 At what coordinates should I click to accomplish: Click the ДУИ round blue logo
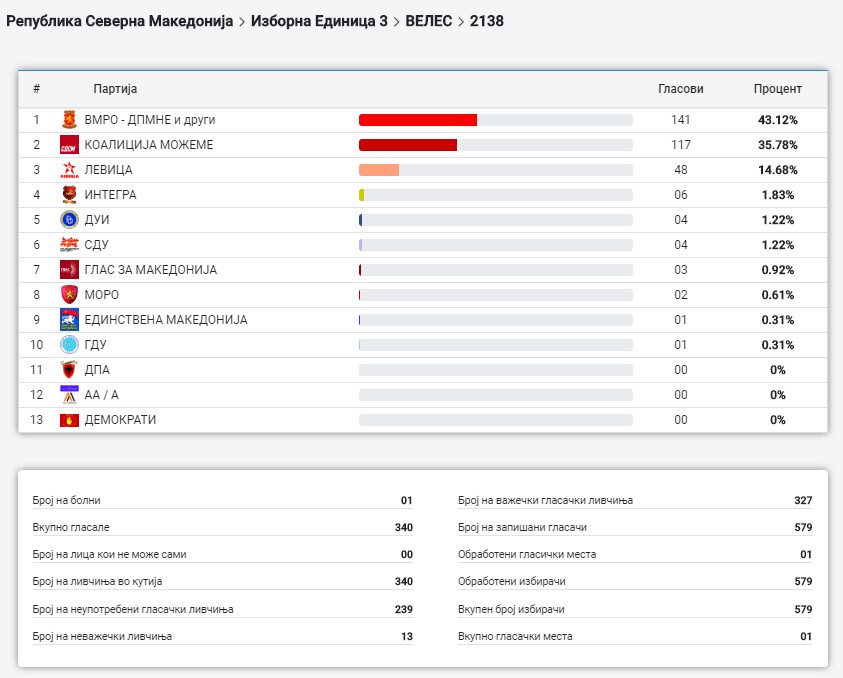pos(69,220)
